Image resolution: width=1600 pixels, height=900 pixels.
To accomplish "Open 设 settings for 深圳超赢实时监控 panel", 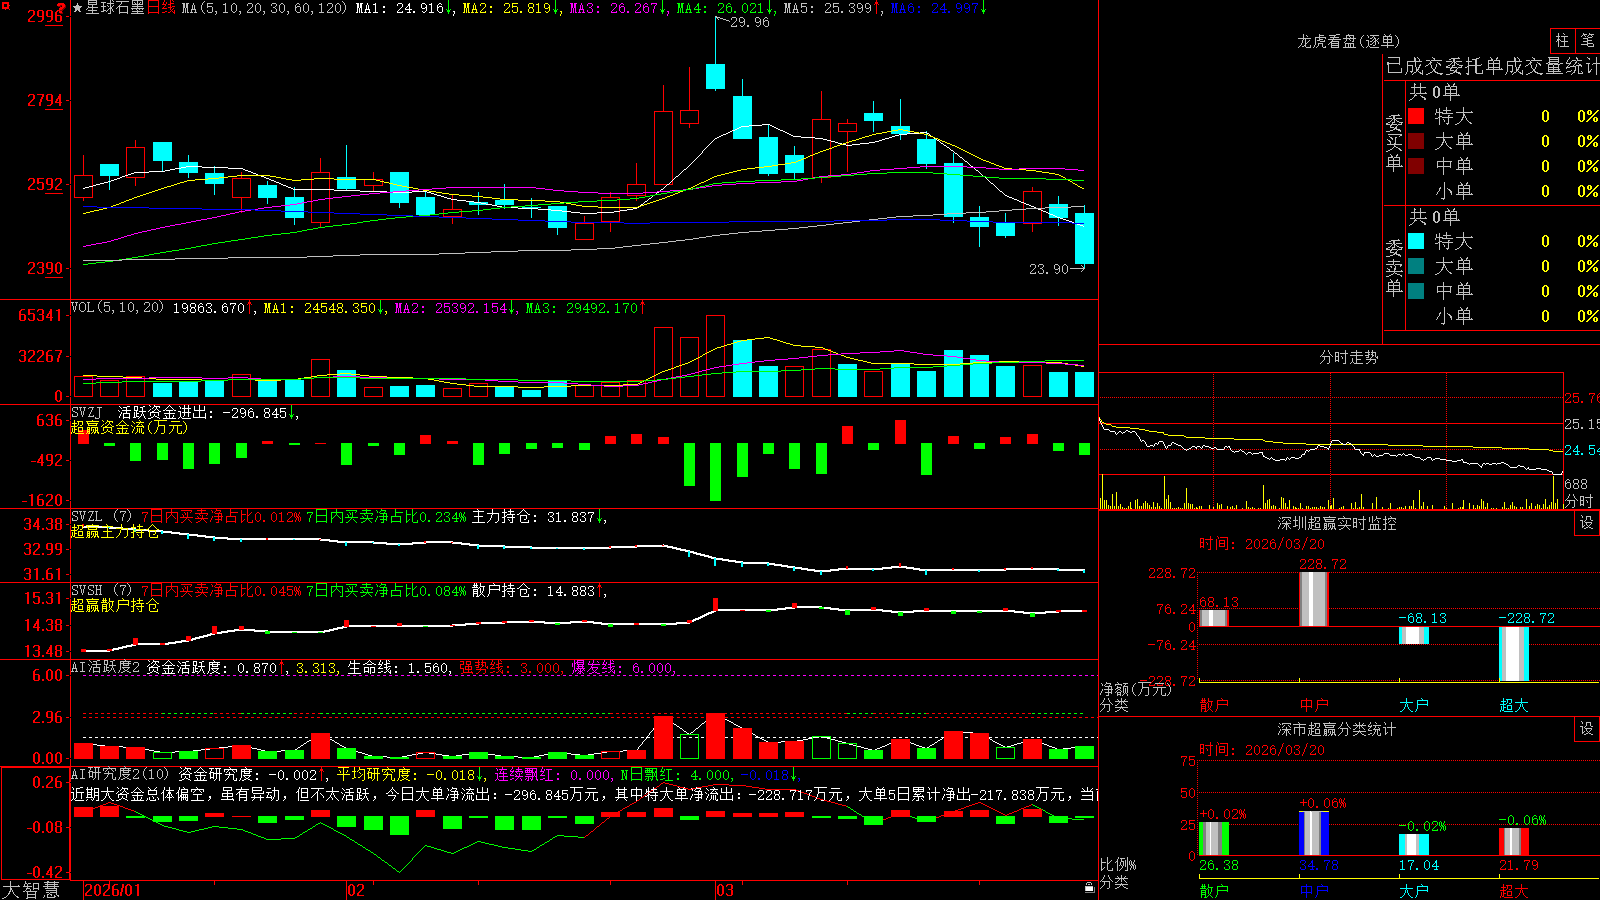I will click(x=1587, y=523).
